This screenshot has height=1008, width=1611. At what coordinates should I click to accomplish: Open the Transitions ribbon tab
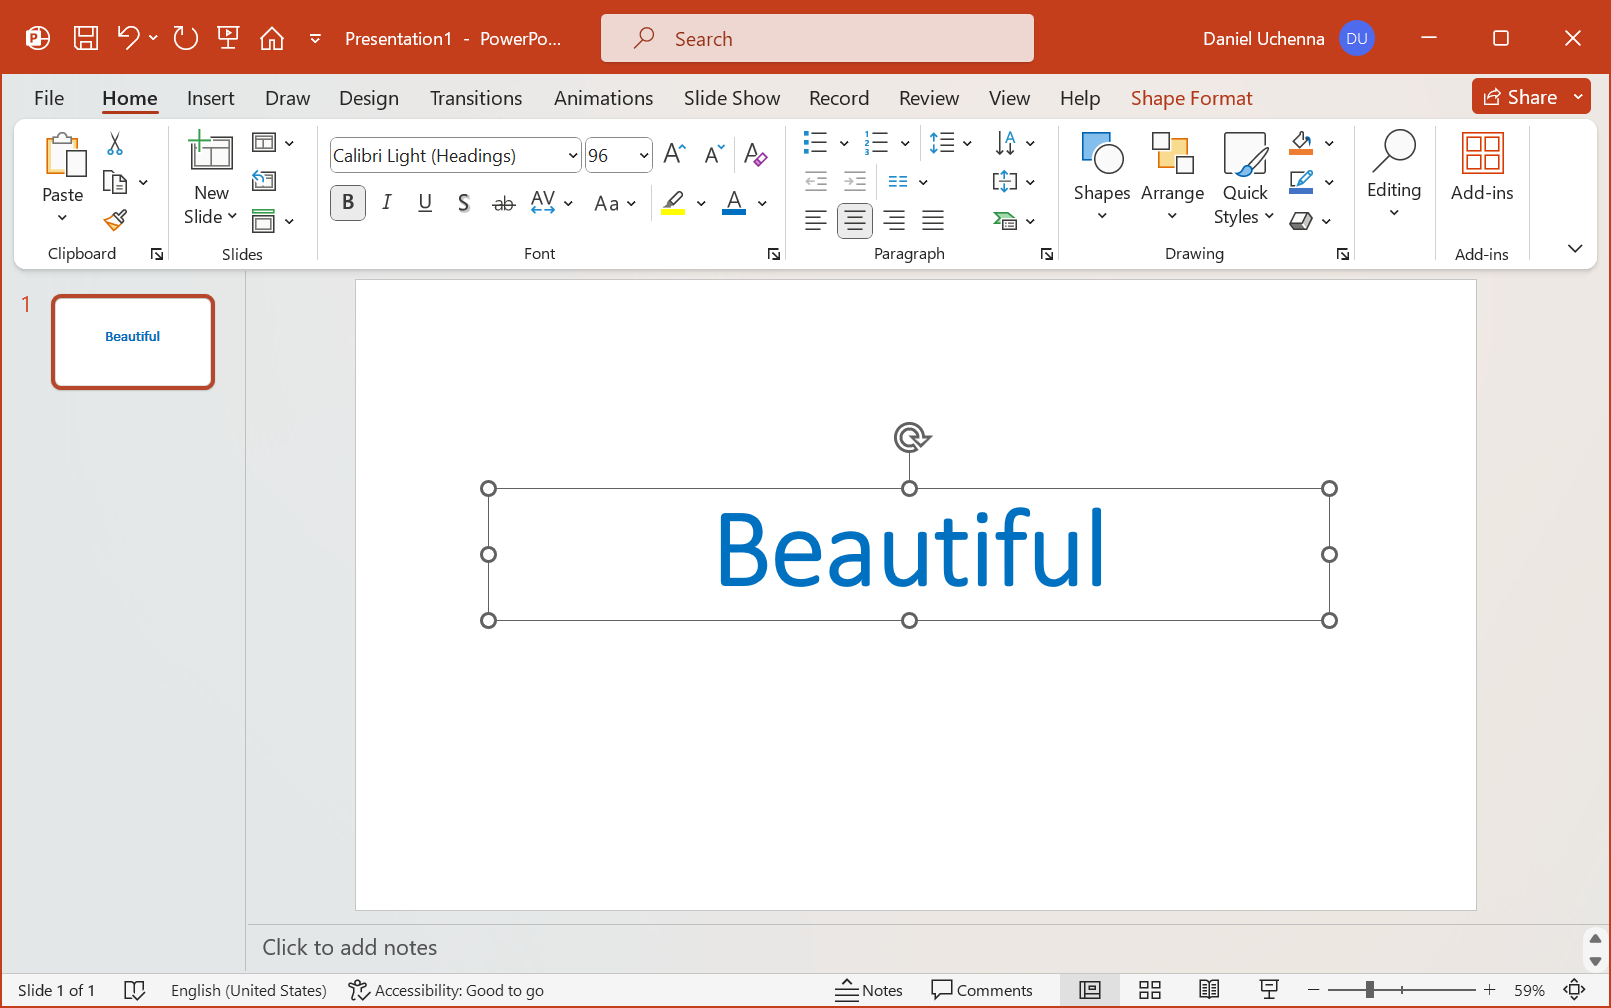tap(475, 98)
